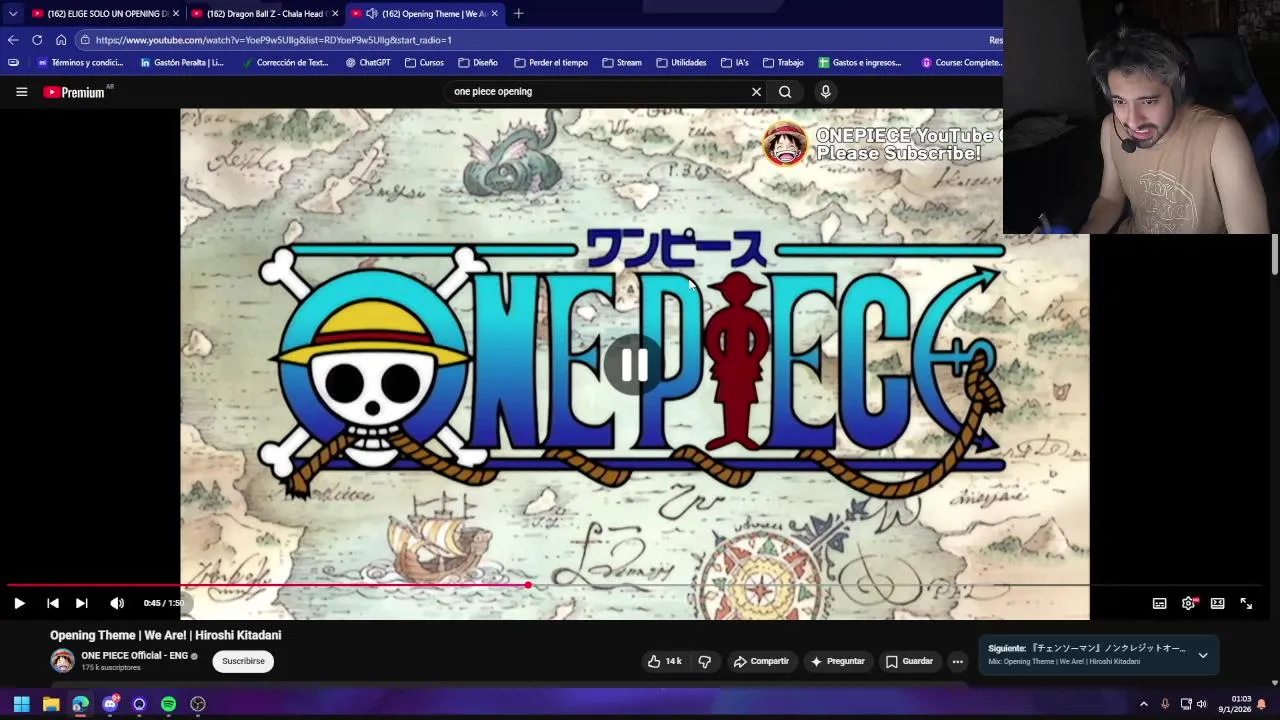Click the YouTube URL address bar
Screen dimensions: 1280x720
[540, 40]
